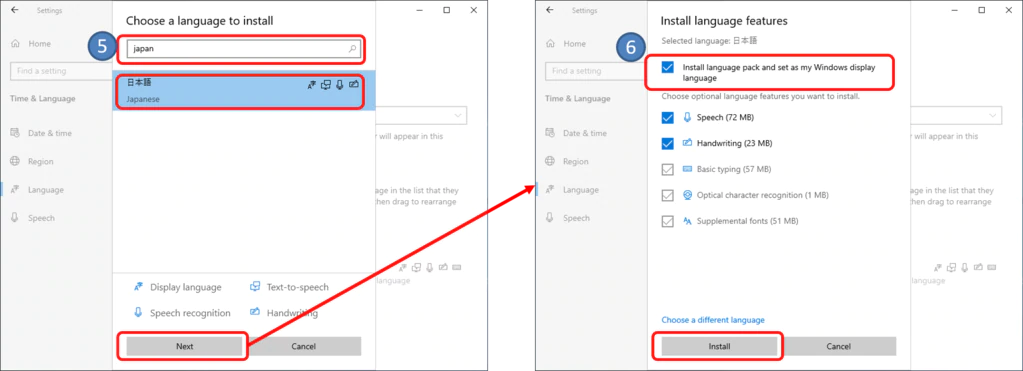Click the magnifier icon in language search box
The image size is (1023, 371).
(x=352, y=49)
